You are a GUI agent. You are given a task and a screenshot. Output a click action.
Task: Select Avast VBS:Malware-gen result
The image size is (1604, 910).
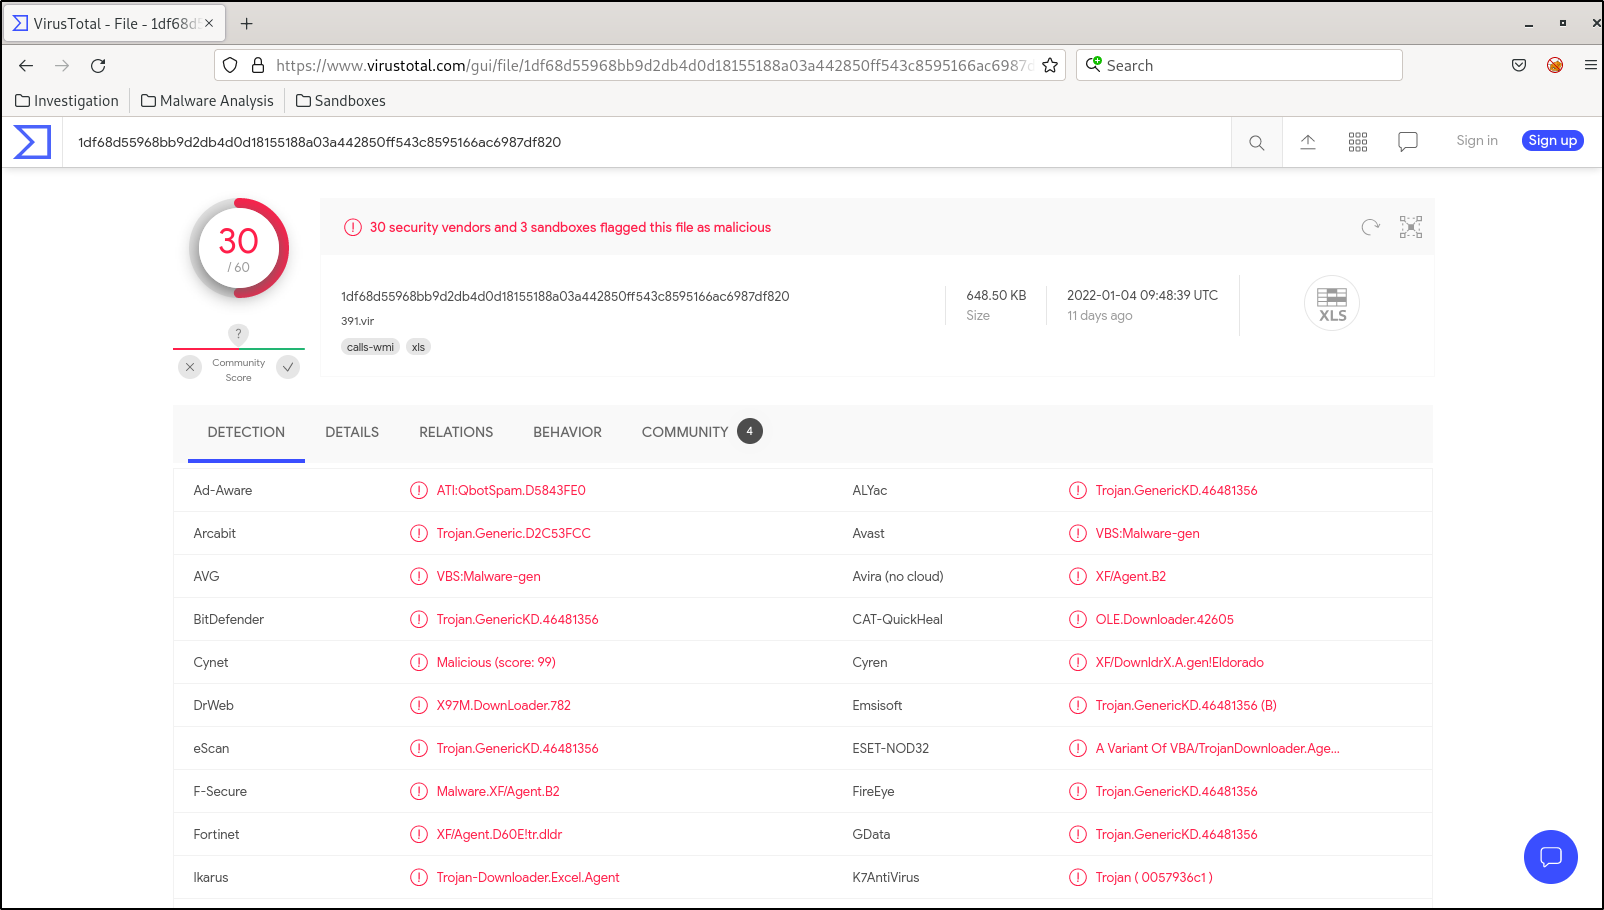[1147, 533]
